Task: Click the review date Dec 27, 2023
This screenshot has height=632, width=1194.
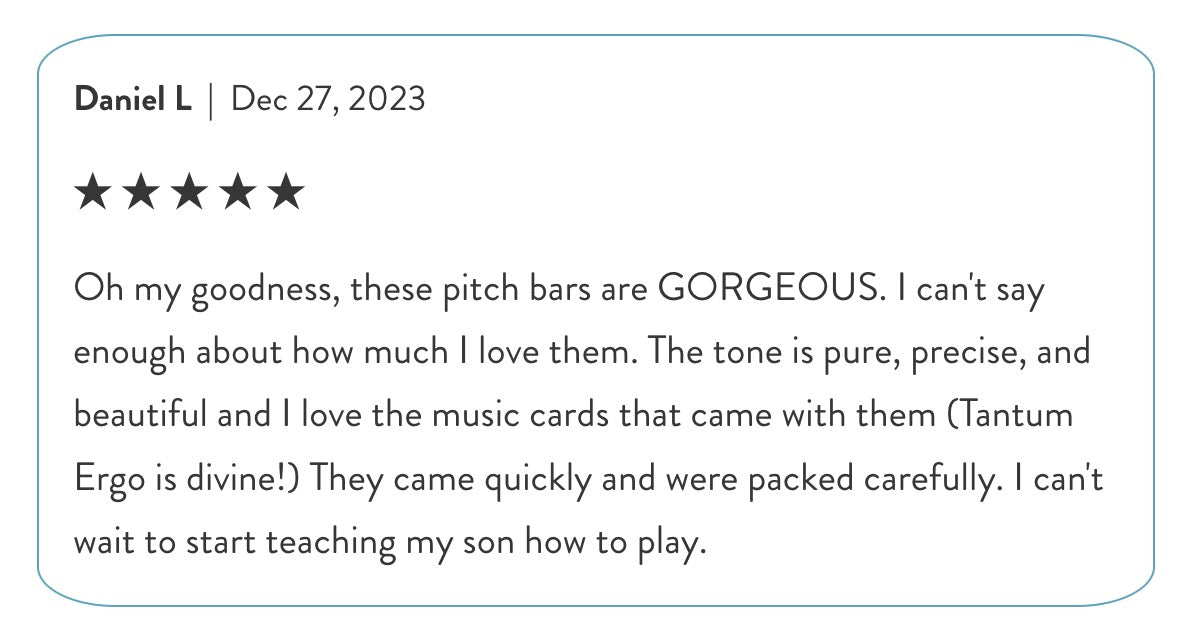Action: tap(328, 99)
